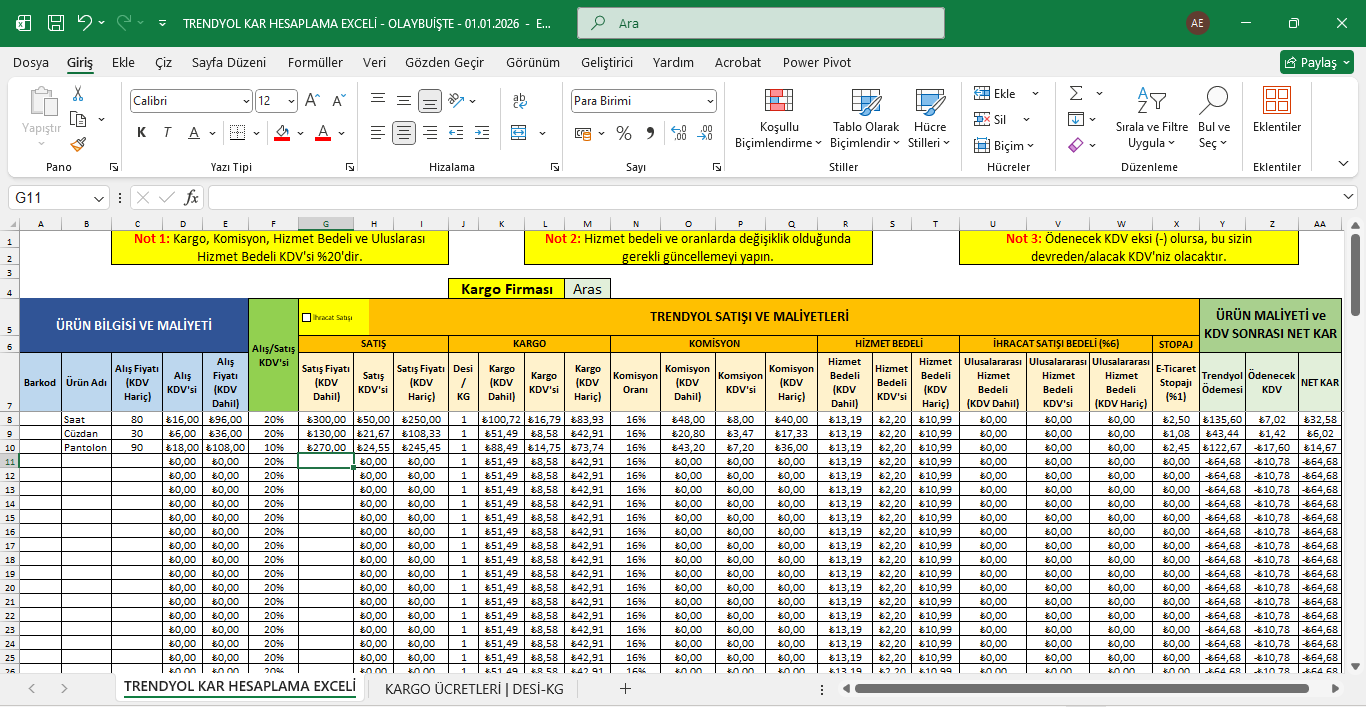This screenshot has height=707, width=1366.
Task: Click the percent style icon
Action: tap(623, 133)
